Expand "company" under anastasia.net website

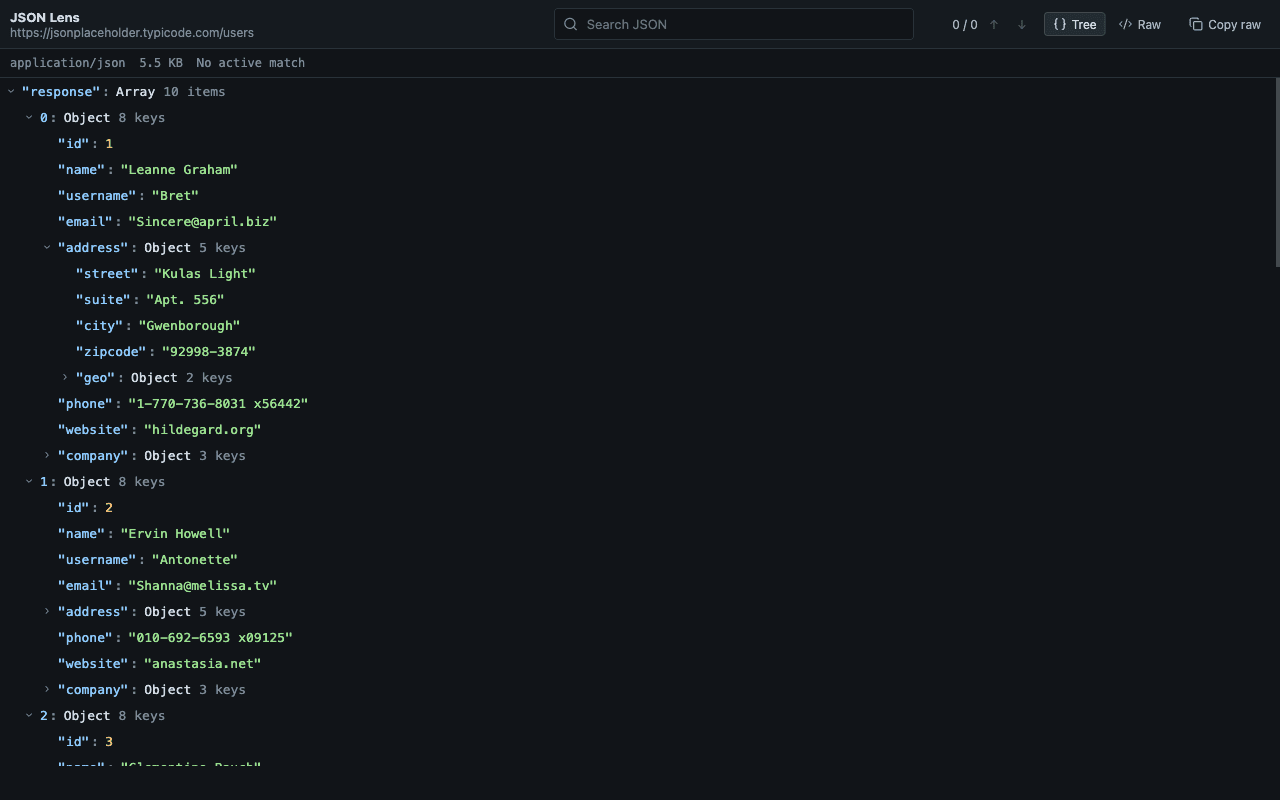click(47, 689)
